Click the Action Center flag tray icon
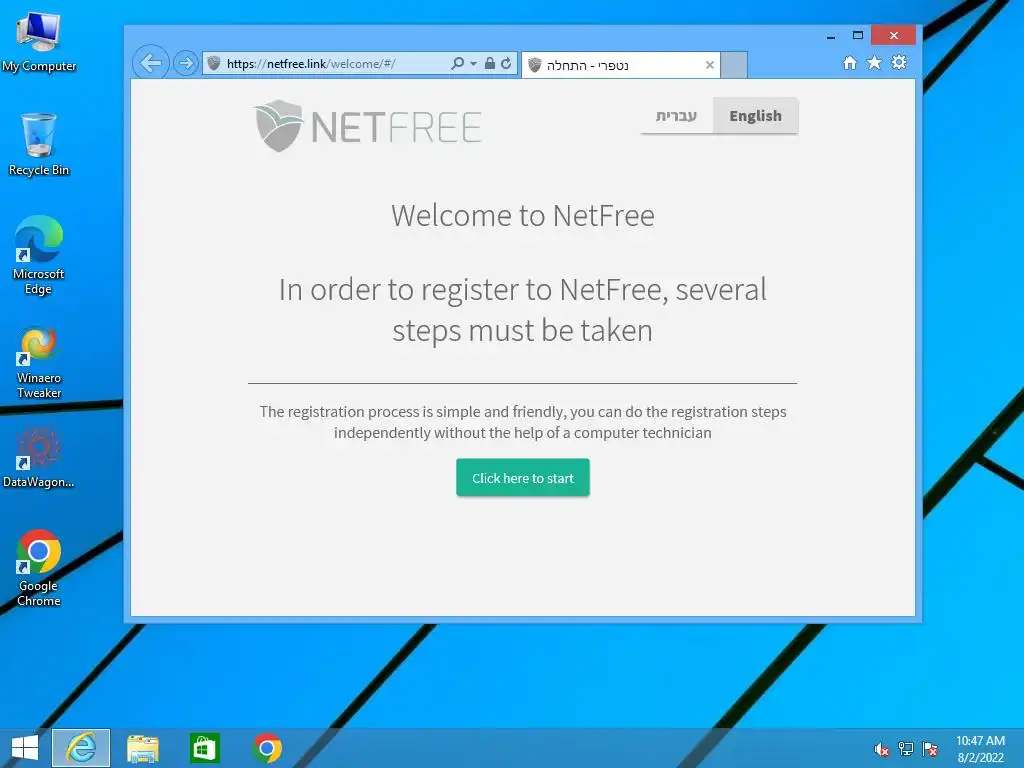 coord(930,749)
